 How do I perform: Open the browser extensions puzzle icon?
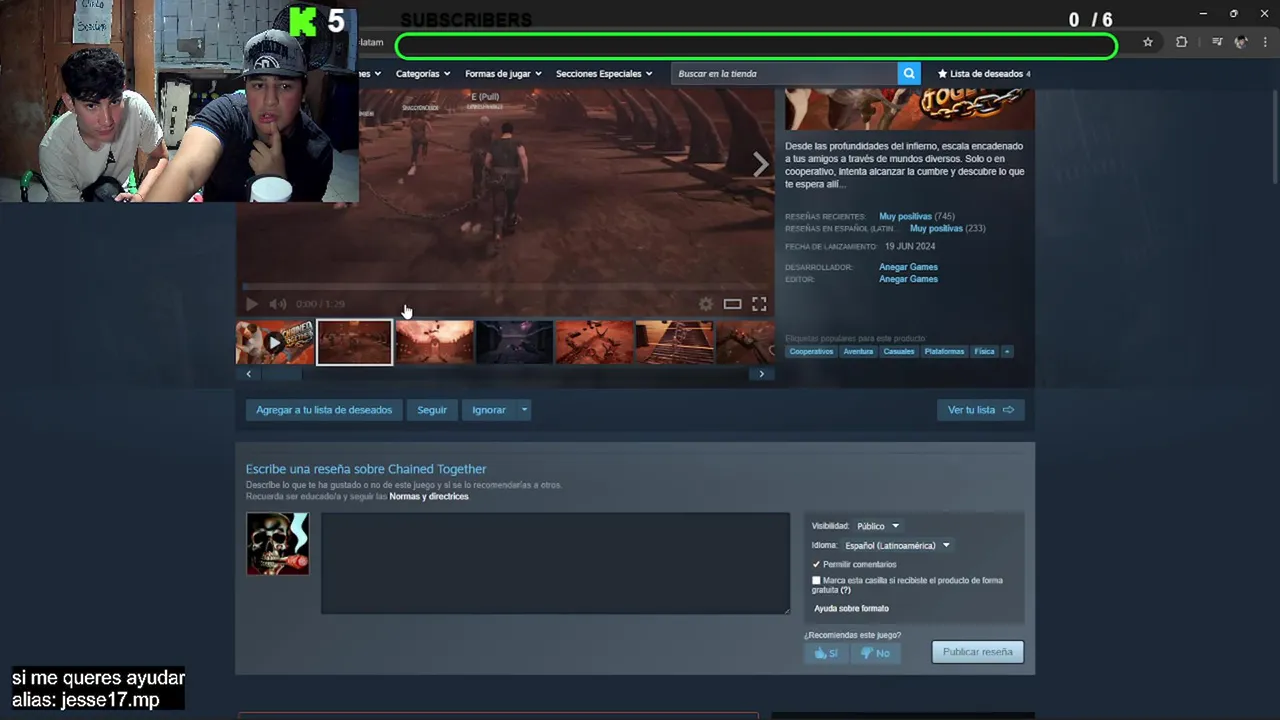1182,42
